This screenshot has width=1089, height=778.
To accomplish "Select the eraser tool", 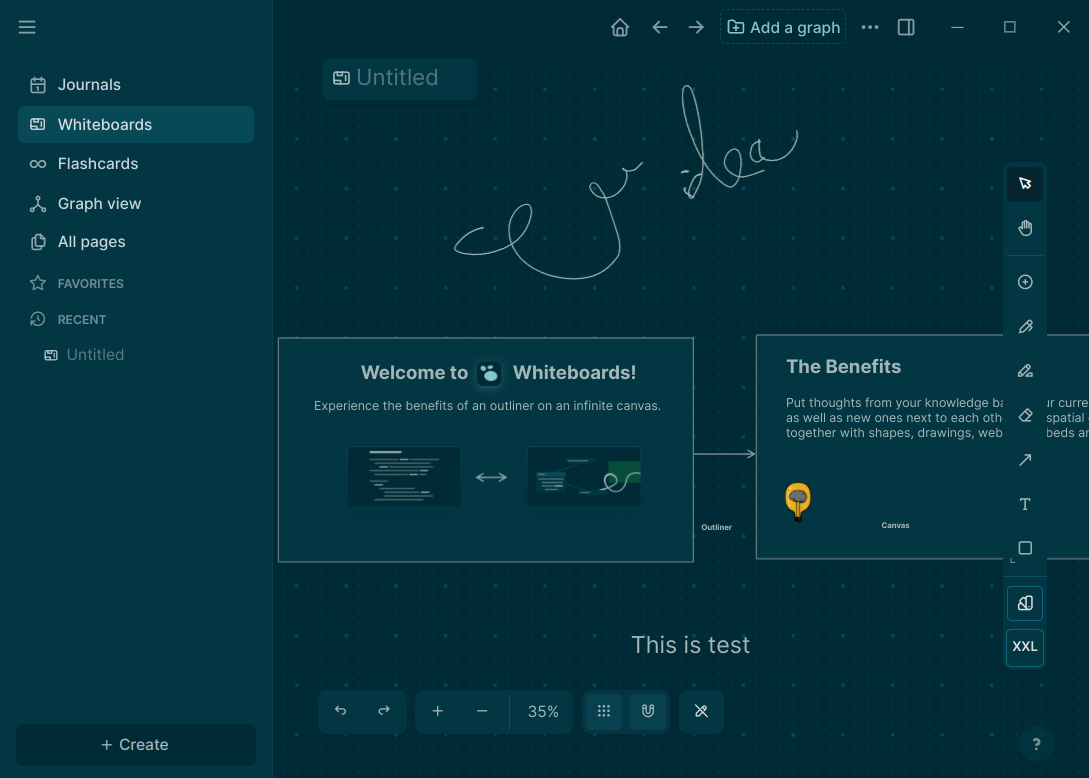I will (1025, 415).
